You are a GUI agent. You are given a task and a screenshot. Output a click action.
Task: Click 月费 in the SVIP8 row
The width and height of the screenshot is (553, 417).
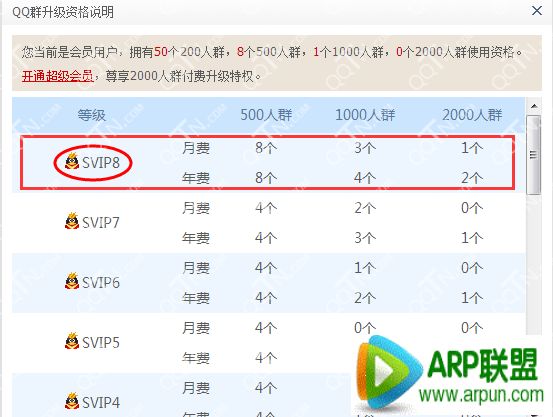click(x=196, y=148)
